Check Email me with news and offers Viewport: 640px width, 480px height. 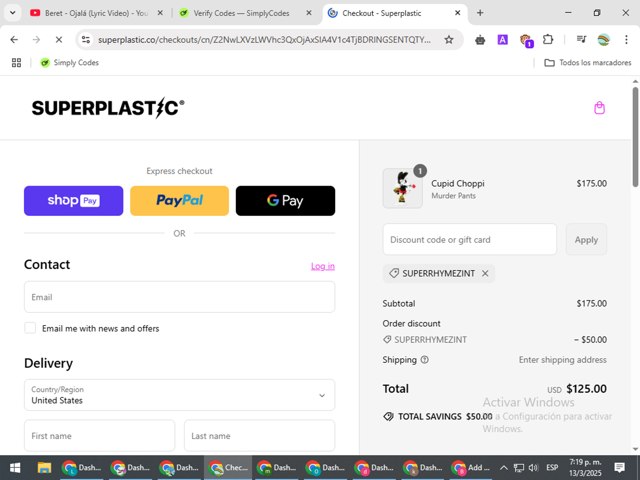[x=30, y=328]
